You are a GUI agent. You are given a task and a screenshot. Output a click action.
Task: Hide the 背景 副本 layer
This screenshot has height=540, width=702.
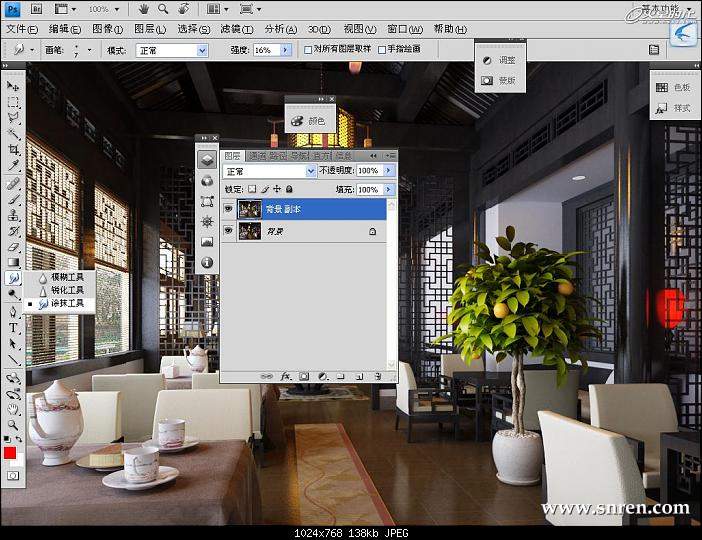click(229, 209)
